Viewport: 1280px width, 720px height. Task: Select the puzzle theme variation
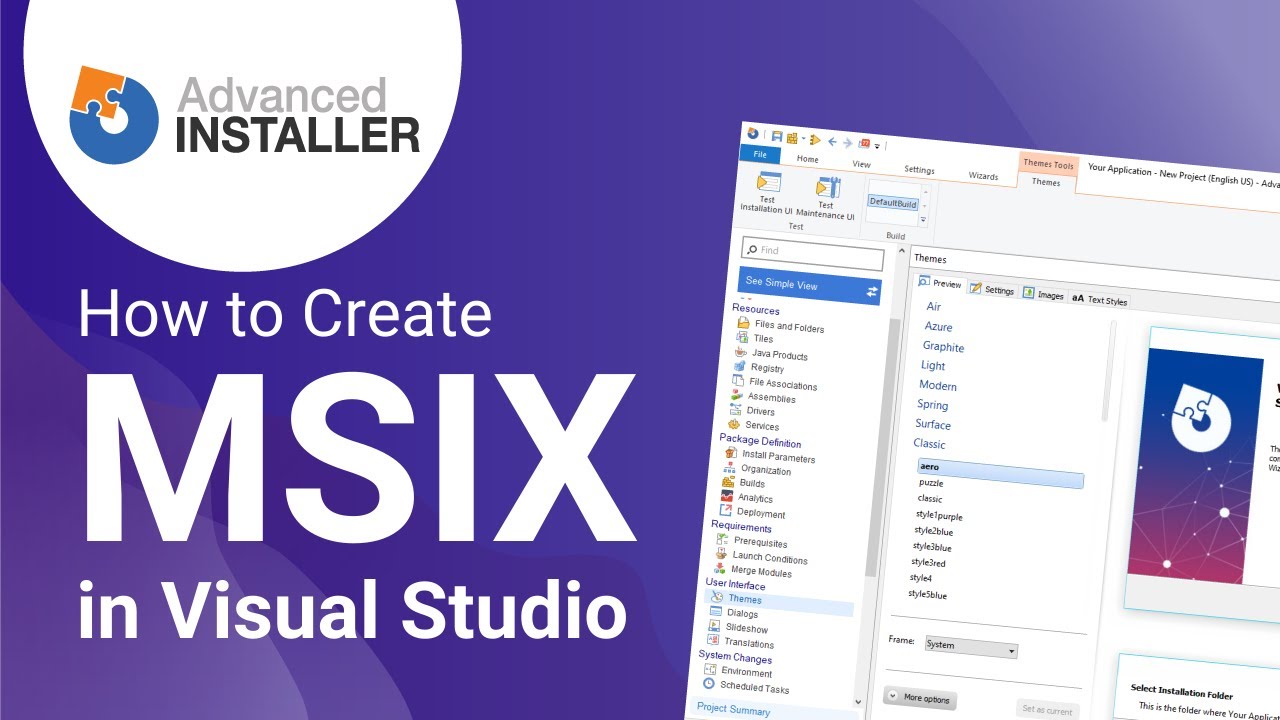931,482
